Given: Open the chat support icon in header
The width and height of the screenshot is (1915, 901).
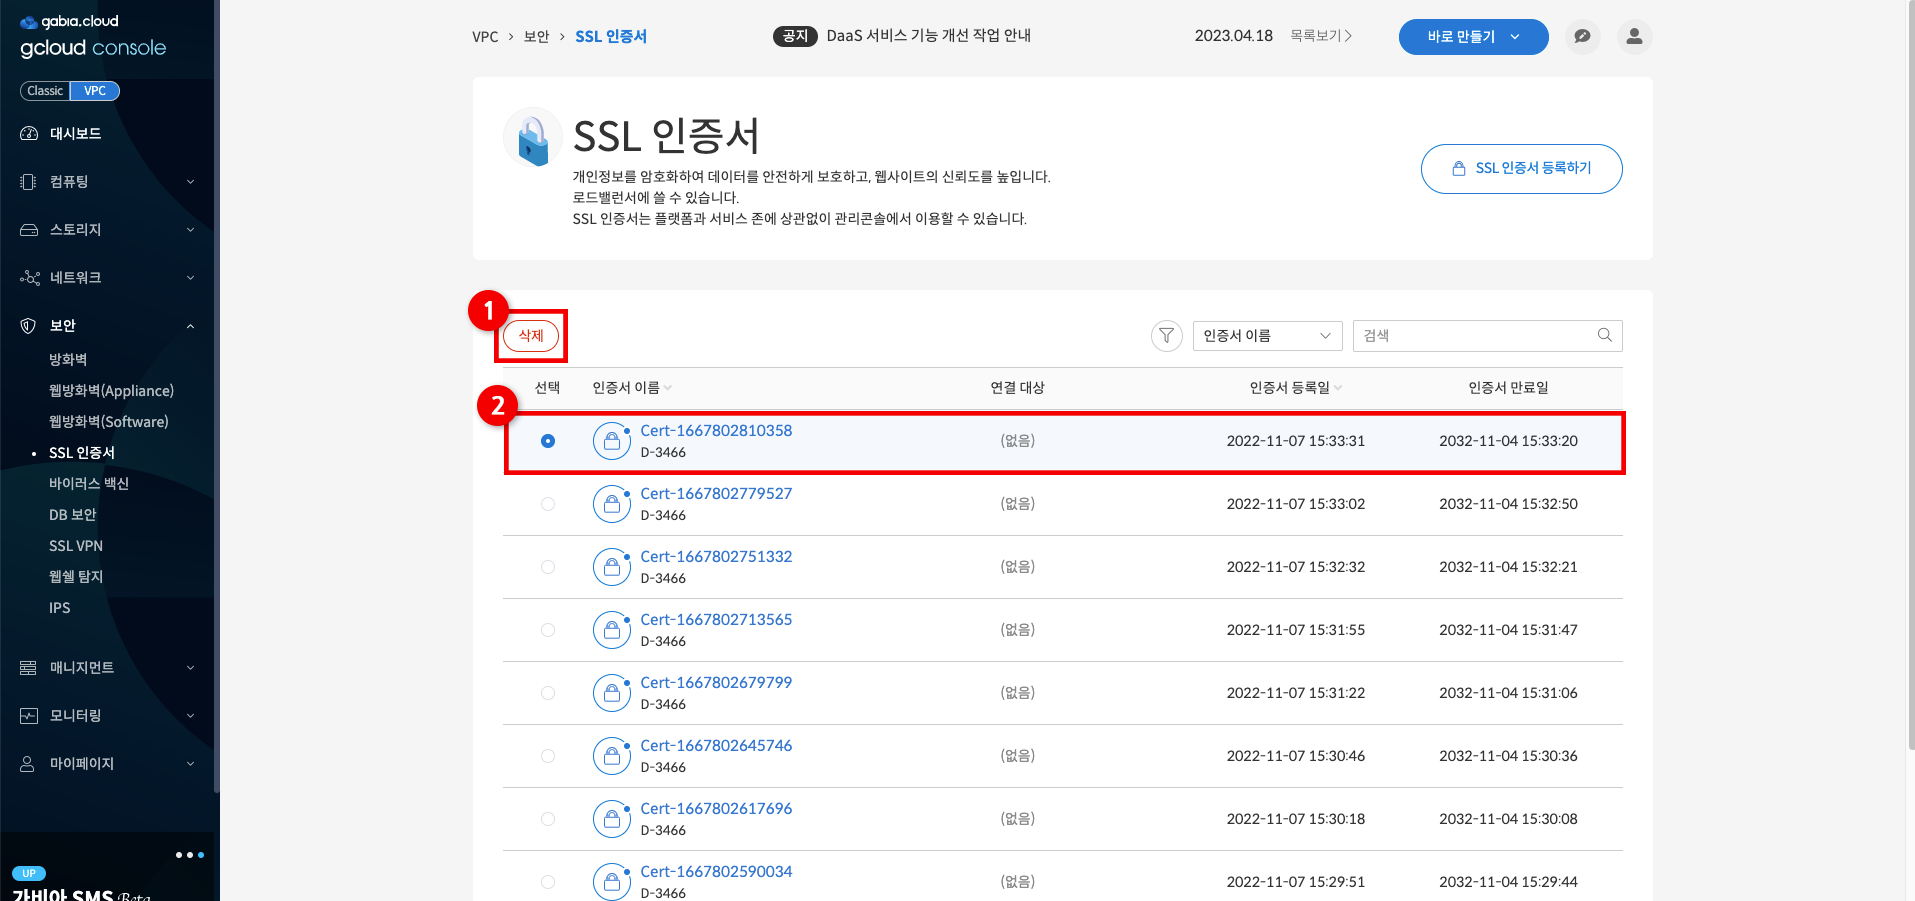Looking at the screenshot, I should [x=1582, y=37].
